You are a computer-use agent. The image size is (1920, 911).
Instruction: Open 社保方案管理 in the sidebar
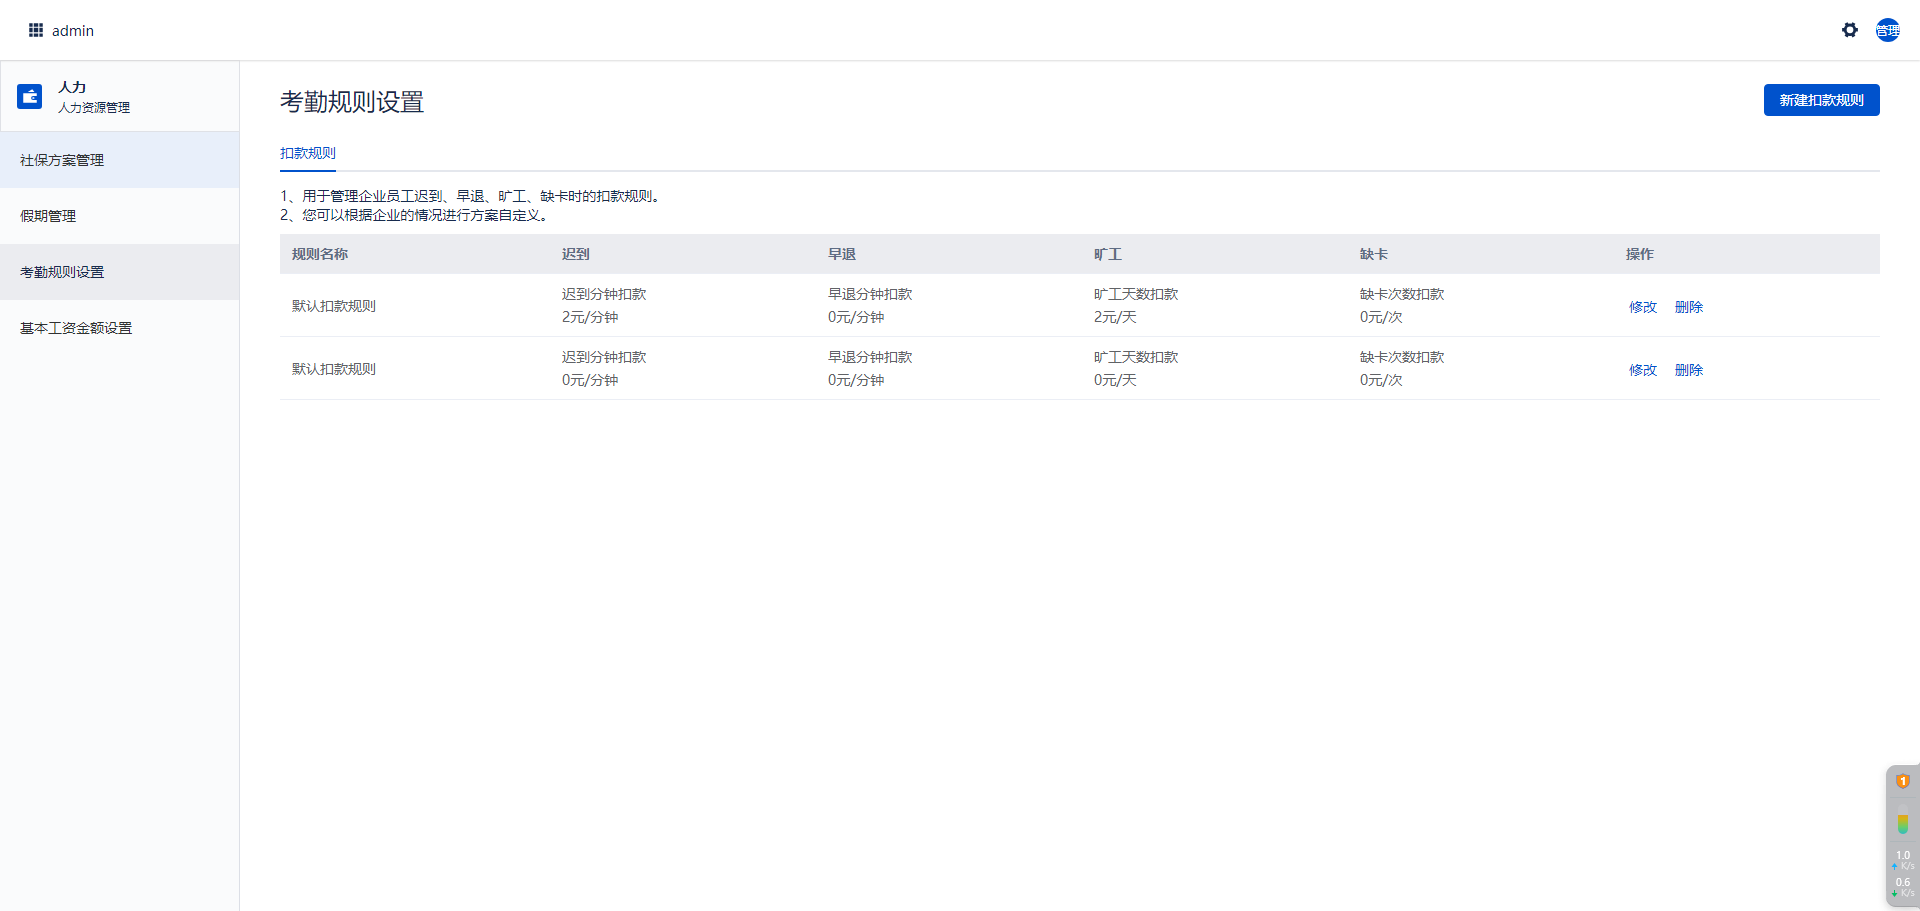[x=62, y=160]
